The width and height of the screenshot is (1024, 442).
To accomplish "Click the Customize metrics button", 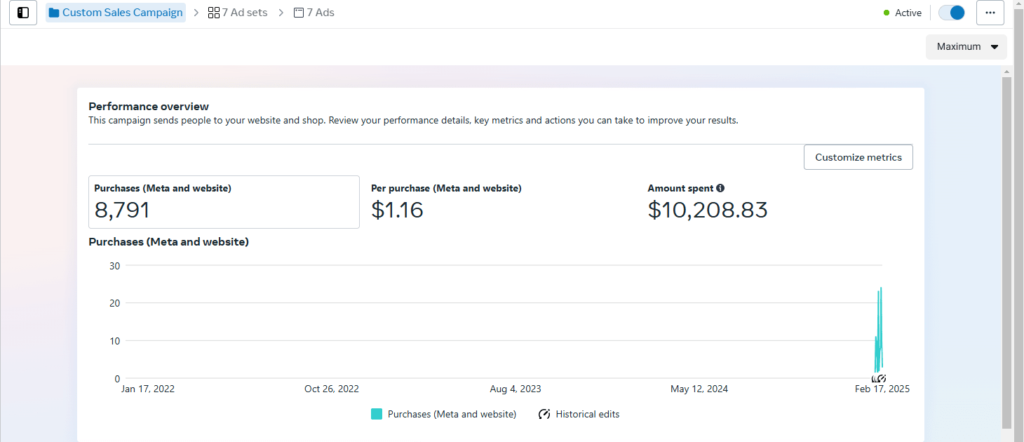I will tap(858, 157).
